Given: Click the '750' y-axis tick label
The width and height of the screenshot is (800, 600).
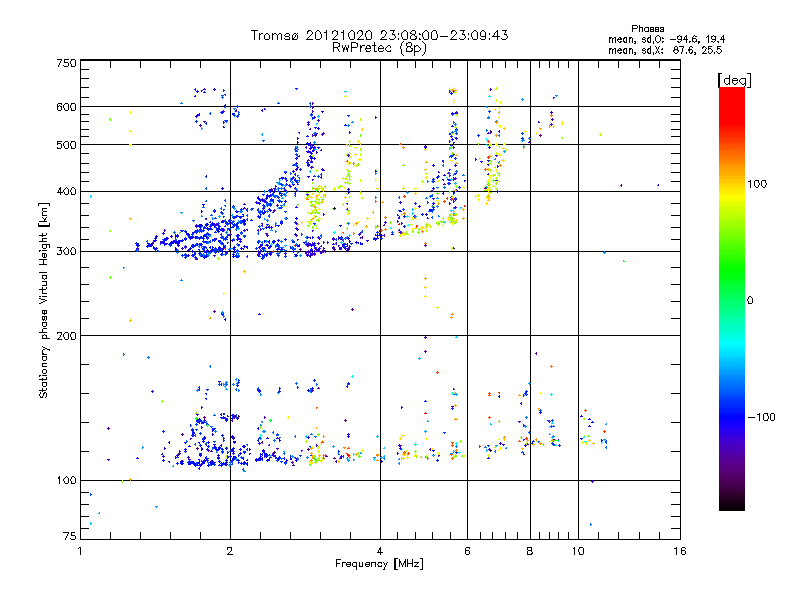Looking at the screenshot, I should (x=67, y=63).
